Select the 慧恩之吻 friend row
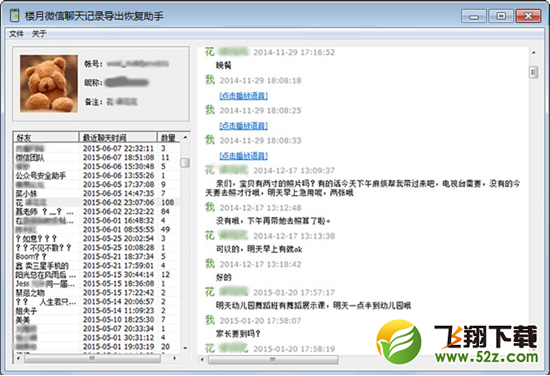Image resolution: width=550 pixels, height=376 pixels. tap(97, 293)
